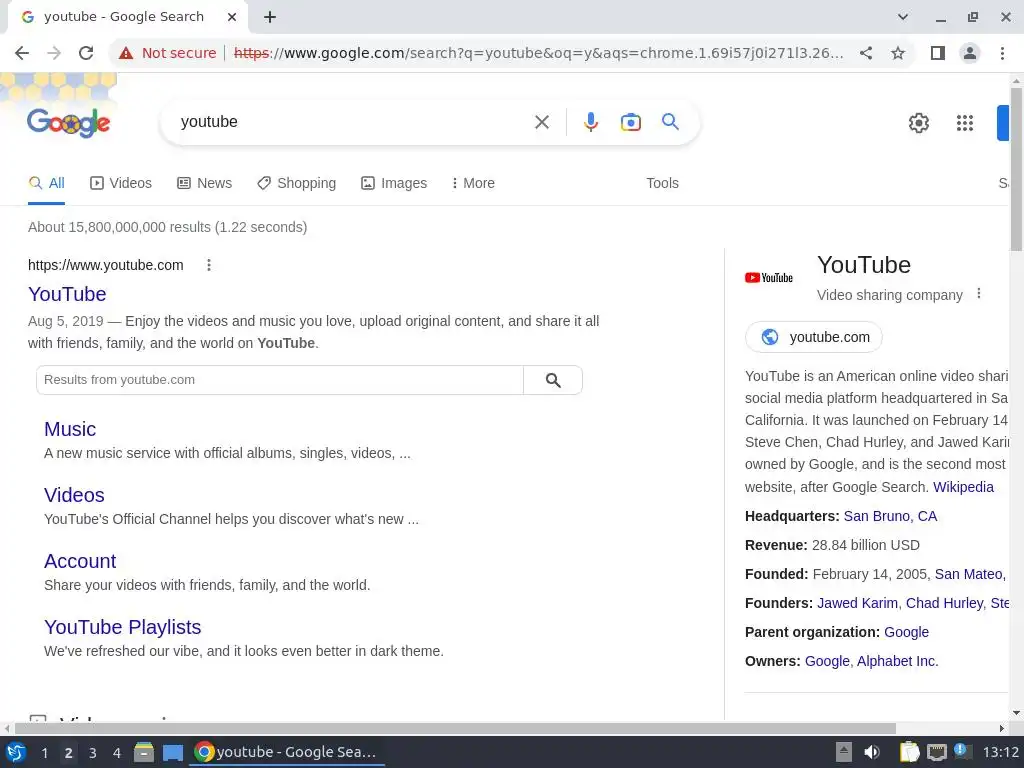This screenshot has height=768, width=1024.
Task: Open the Music sitelink
Action: (70, 429)
